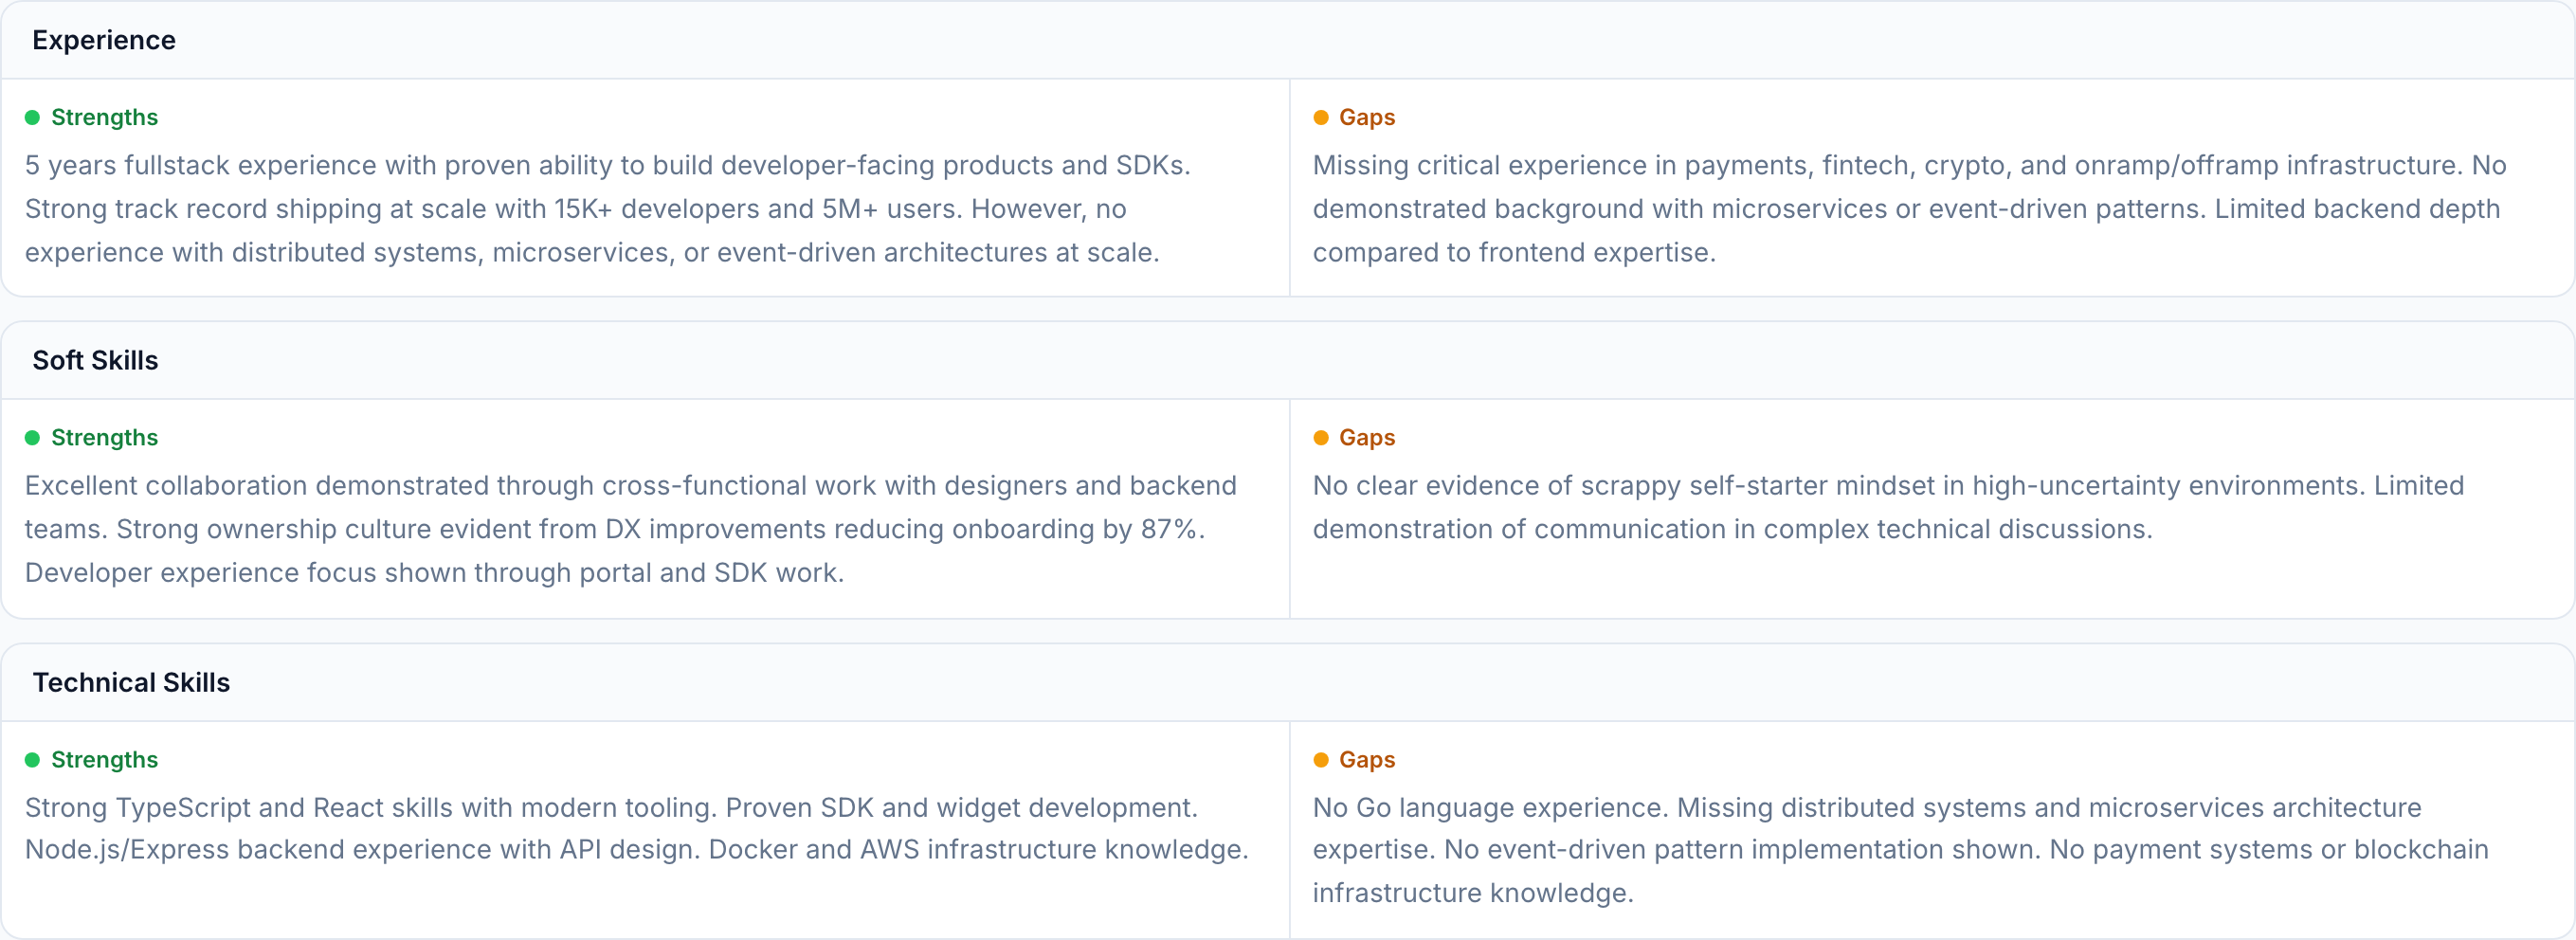The width and height of the screenshot is (2576, 940).
Task: Click the orange dot beside Soft Skills Gaps
Action: 1320,438
